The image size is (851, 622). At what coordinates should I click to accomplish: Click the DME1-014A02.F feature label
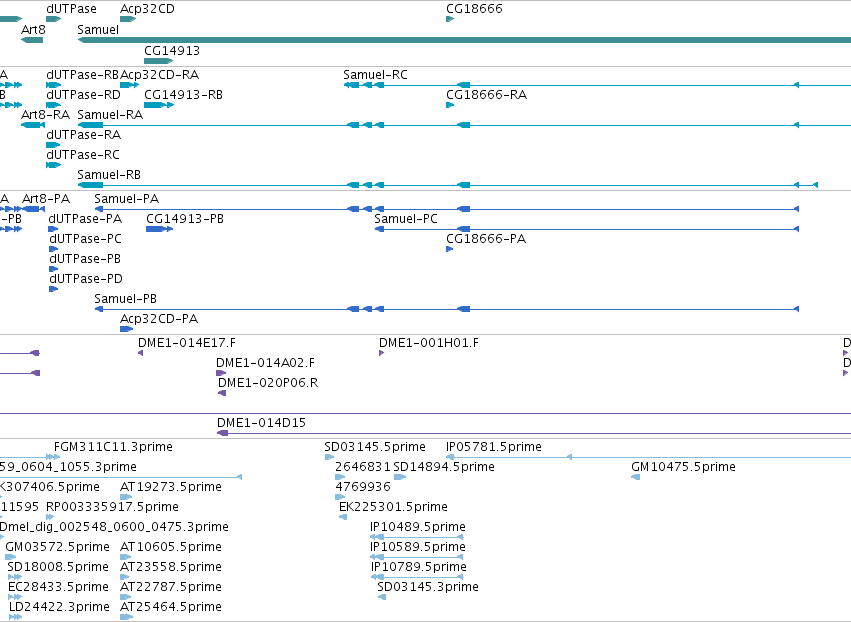pyautogui.click(x=265, y=363)
